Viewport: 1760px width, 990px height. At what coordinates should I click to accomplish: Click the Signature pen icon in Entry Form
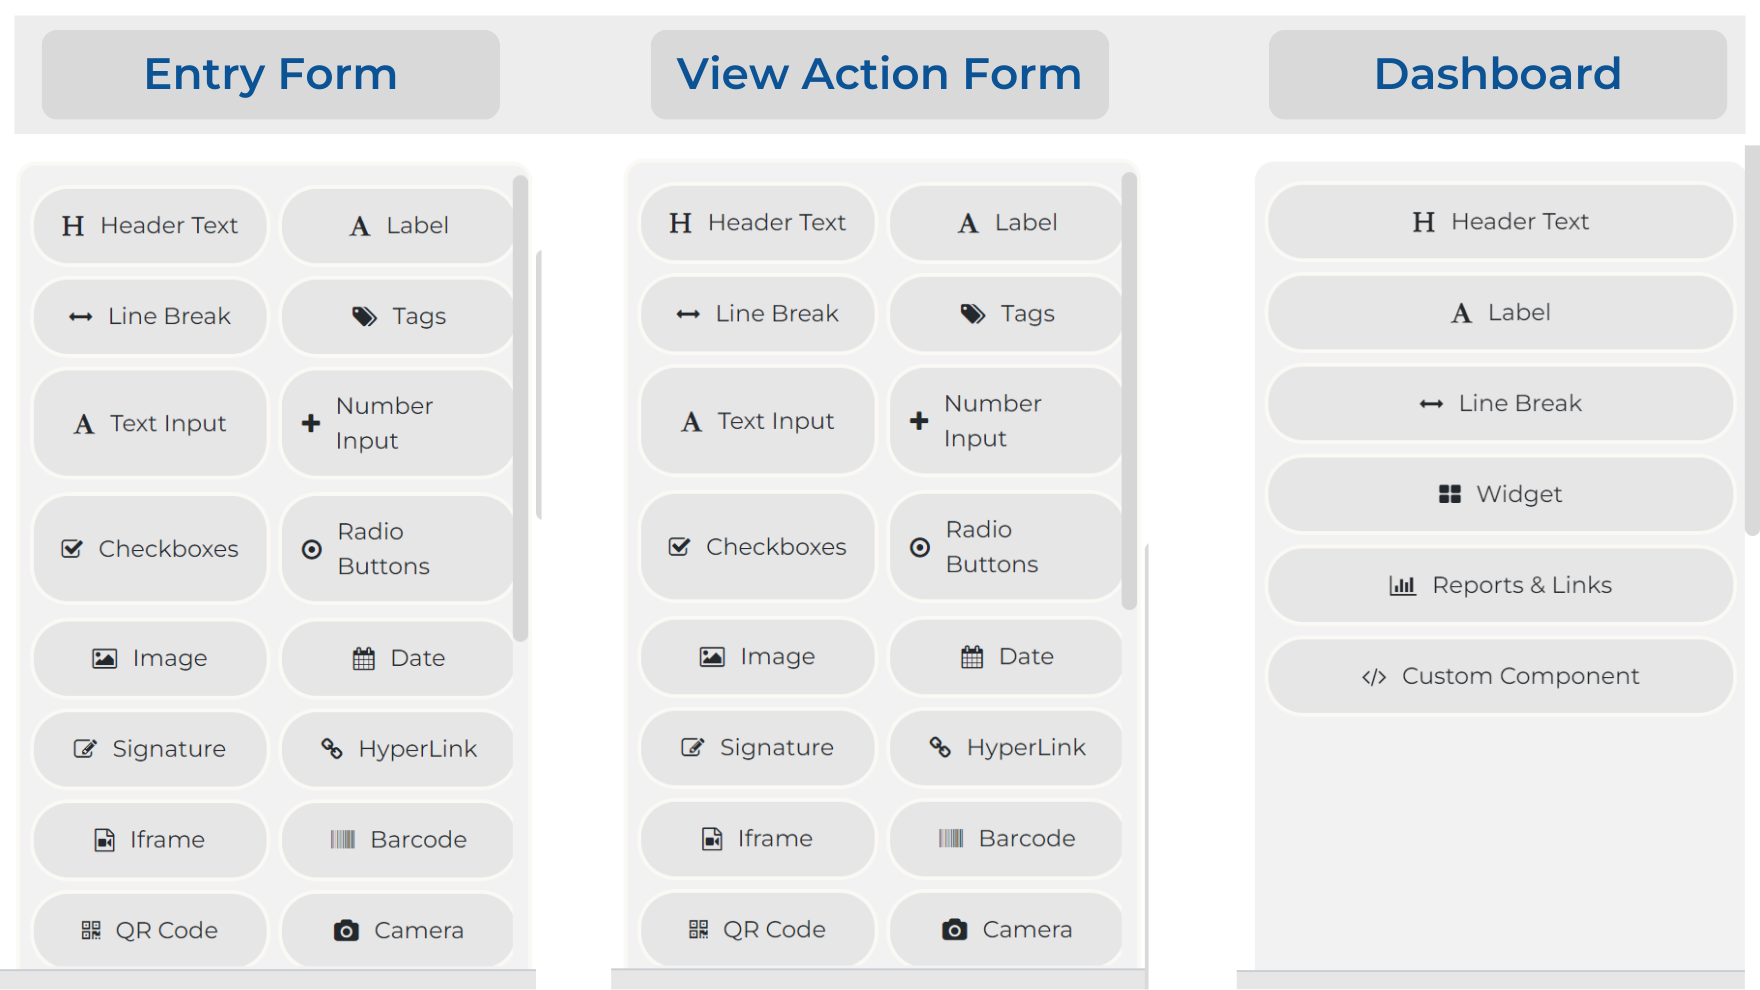pyautogui.click(x=85, y=748)
